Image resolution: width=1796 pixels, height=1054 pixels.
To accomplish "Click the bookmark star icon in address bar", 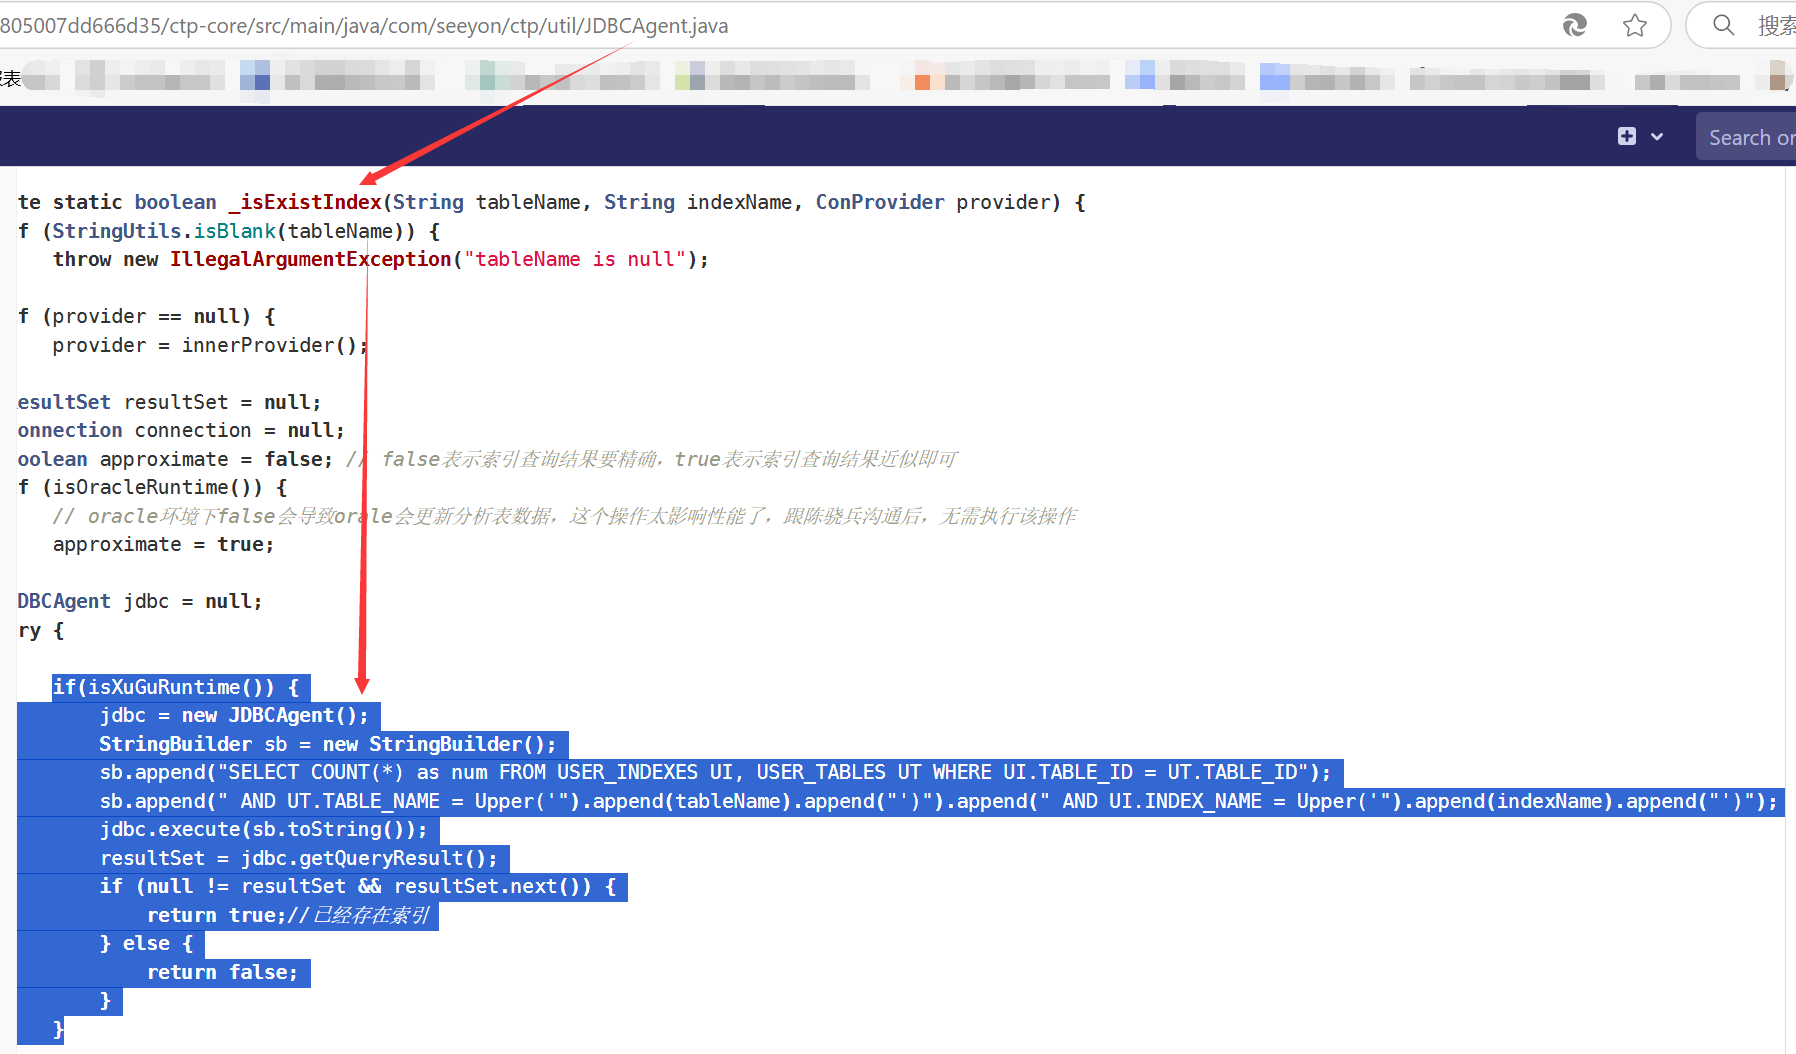I will (1634, 25).
